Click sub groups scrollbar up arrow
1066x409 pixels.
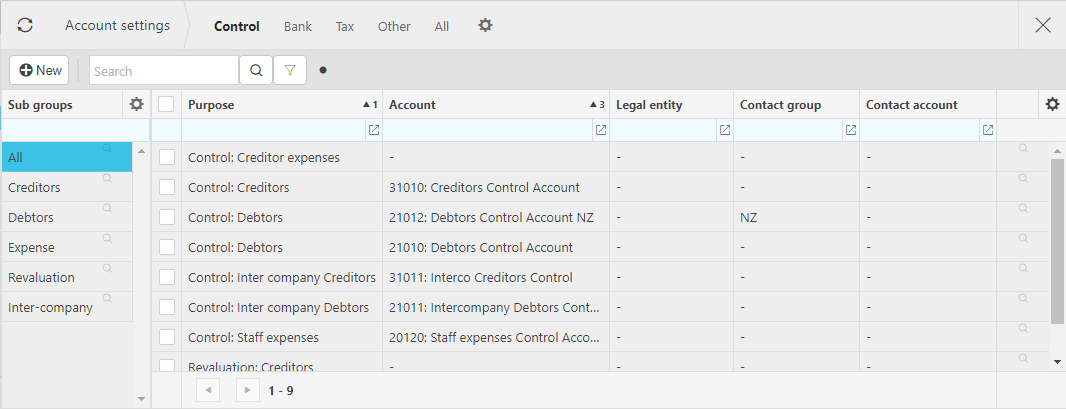(141, 151)
